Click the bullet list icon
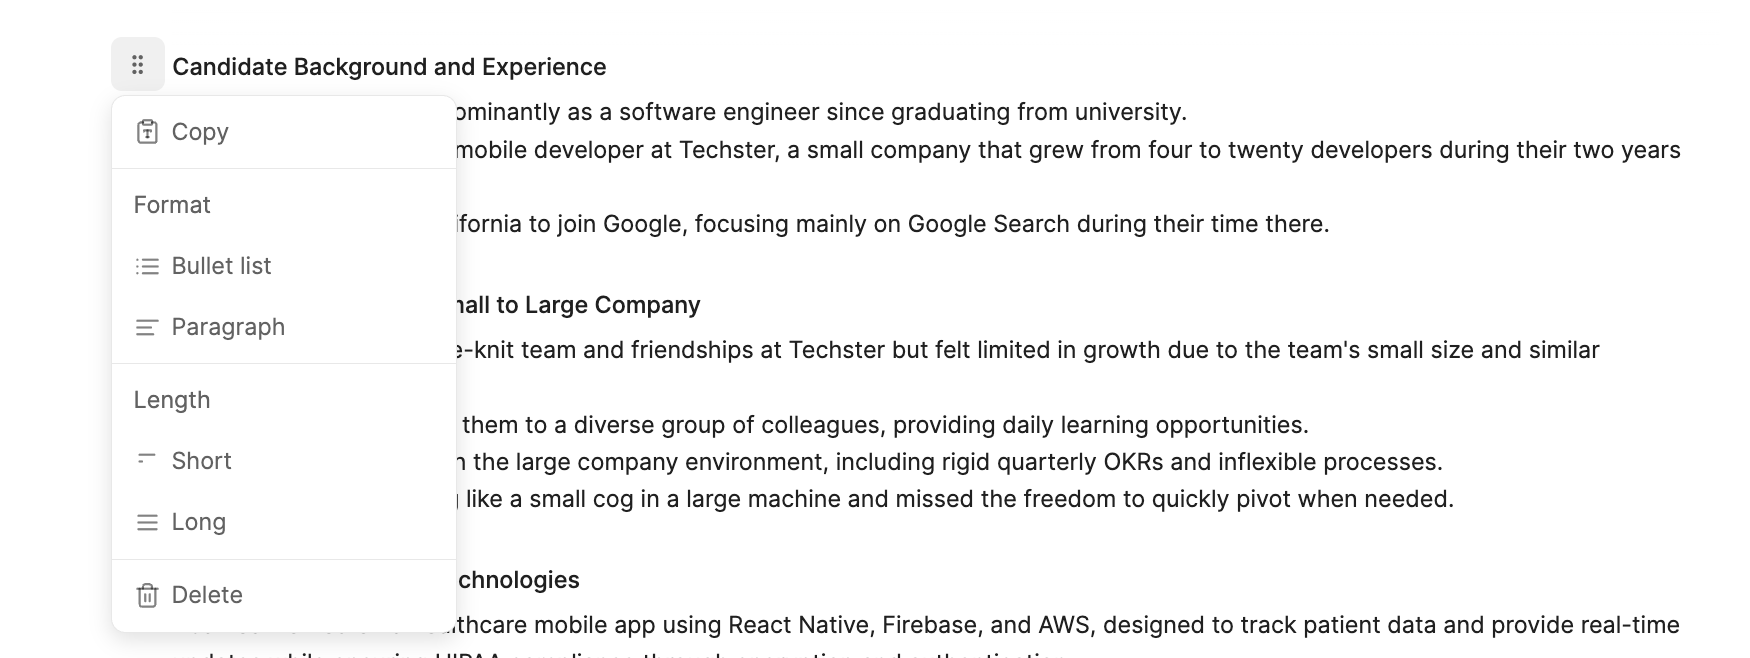This screenshot has height=658, width=1750. (147, 266)
